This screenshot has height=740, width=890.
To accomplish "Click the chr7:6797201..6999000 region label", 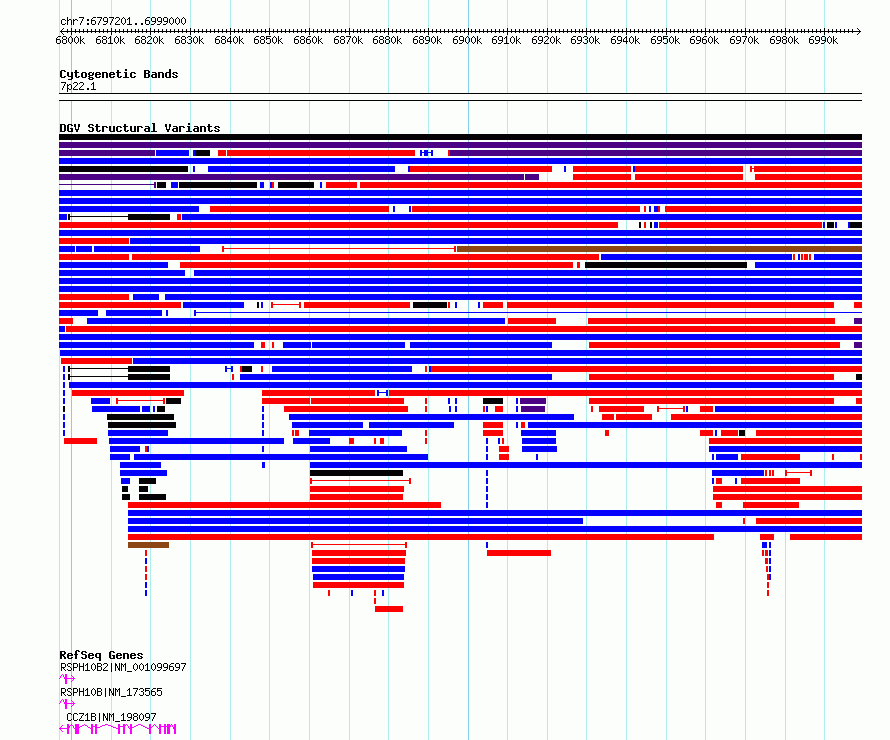I will [123, 21].
